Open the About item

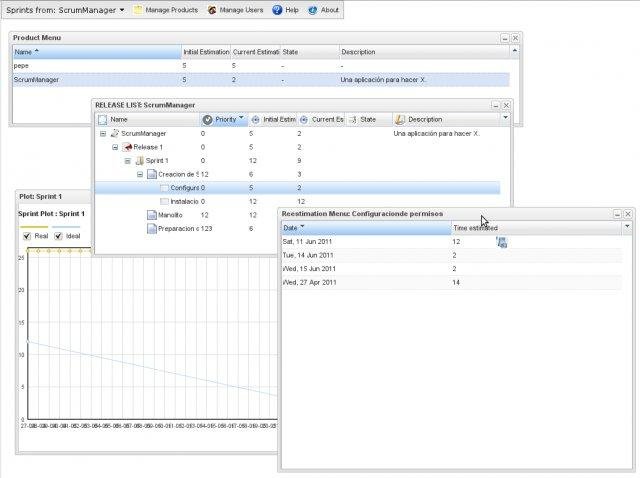tap(324, 10)
